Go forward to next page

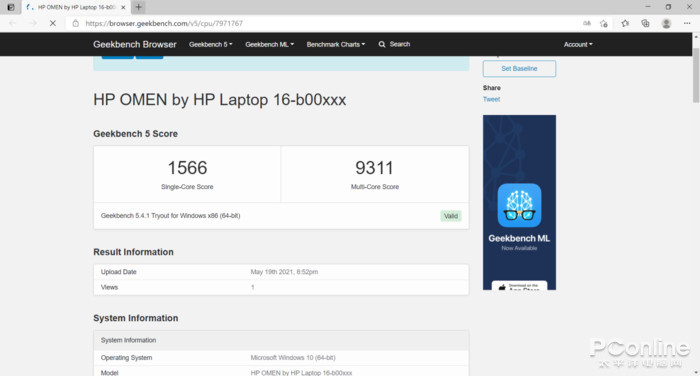33,23
